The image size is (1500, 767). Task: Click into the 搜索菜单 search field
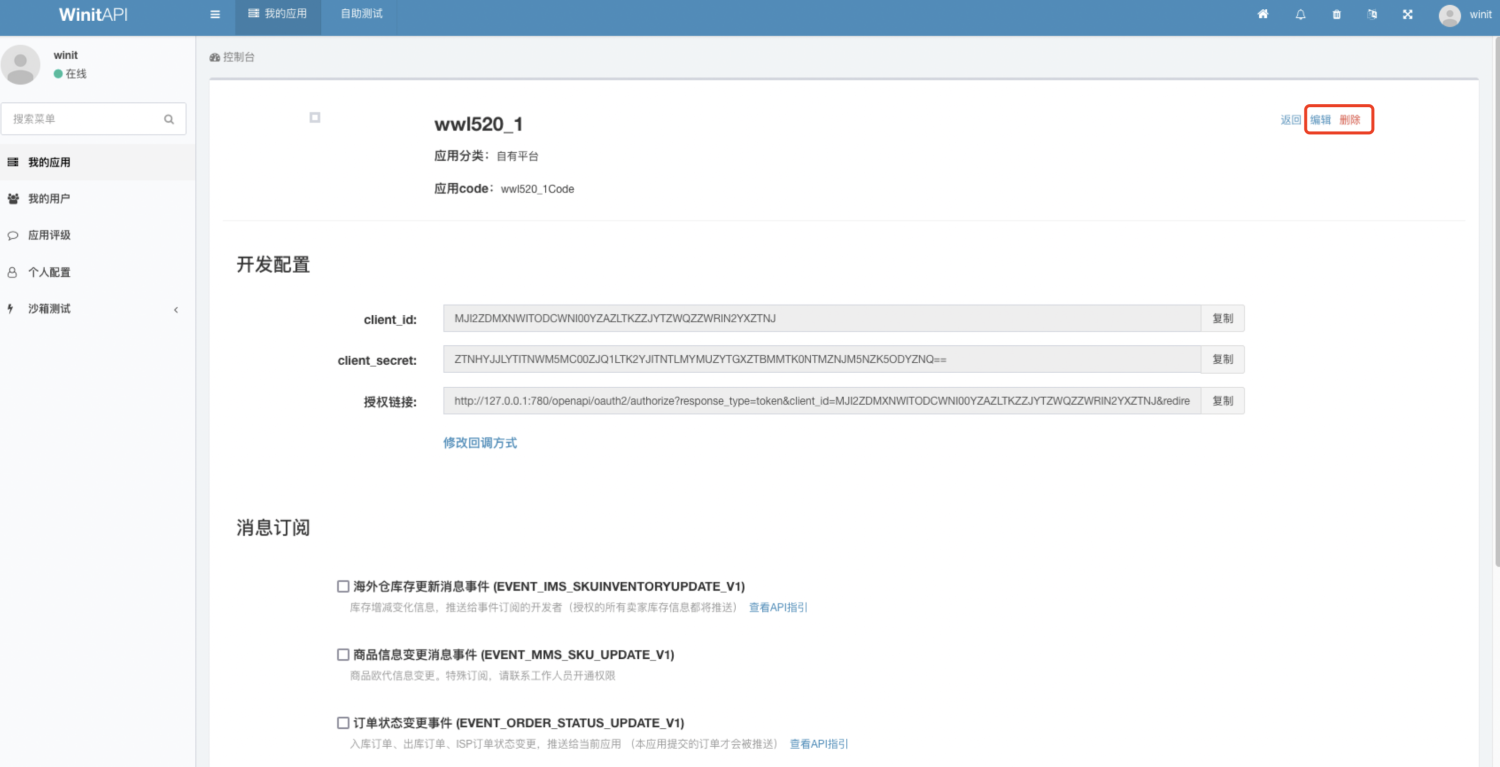[x=85, y=119]
